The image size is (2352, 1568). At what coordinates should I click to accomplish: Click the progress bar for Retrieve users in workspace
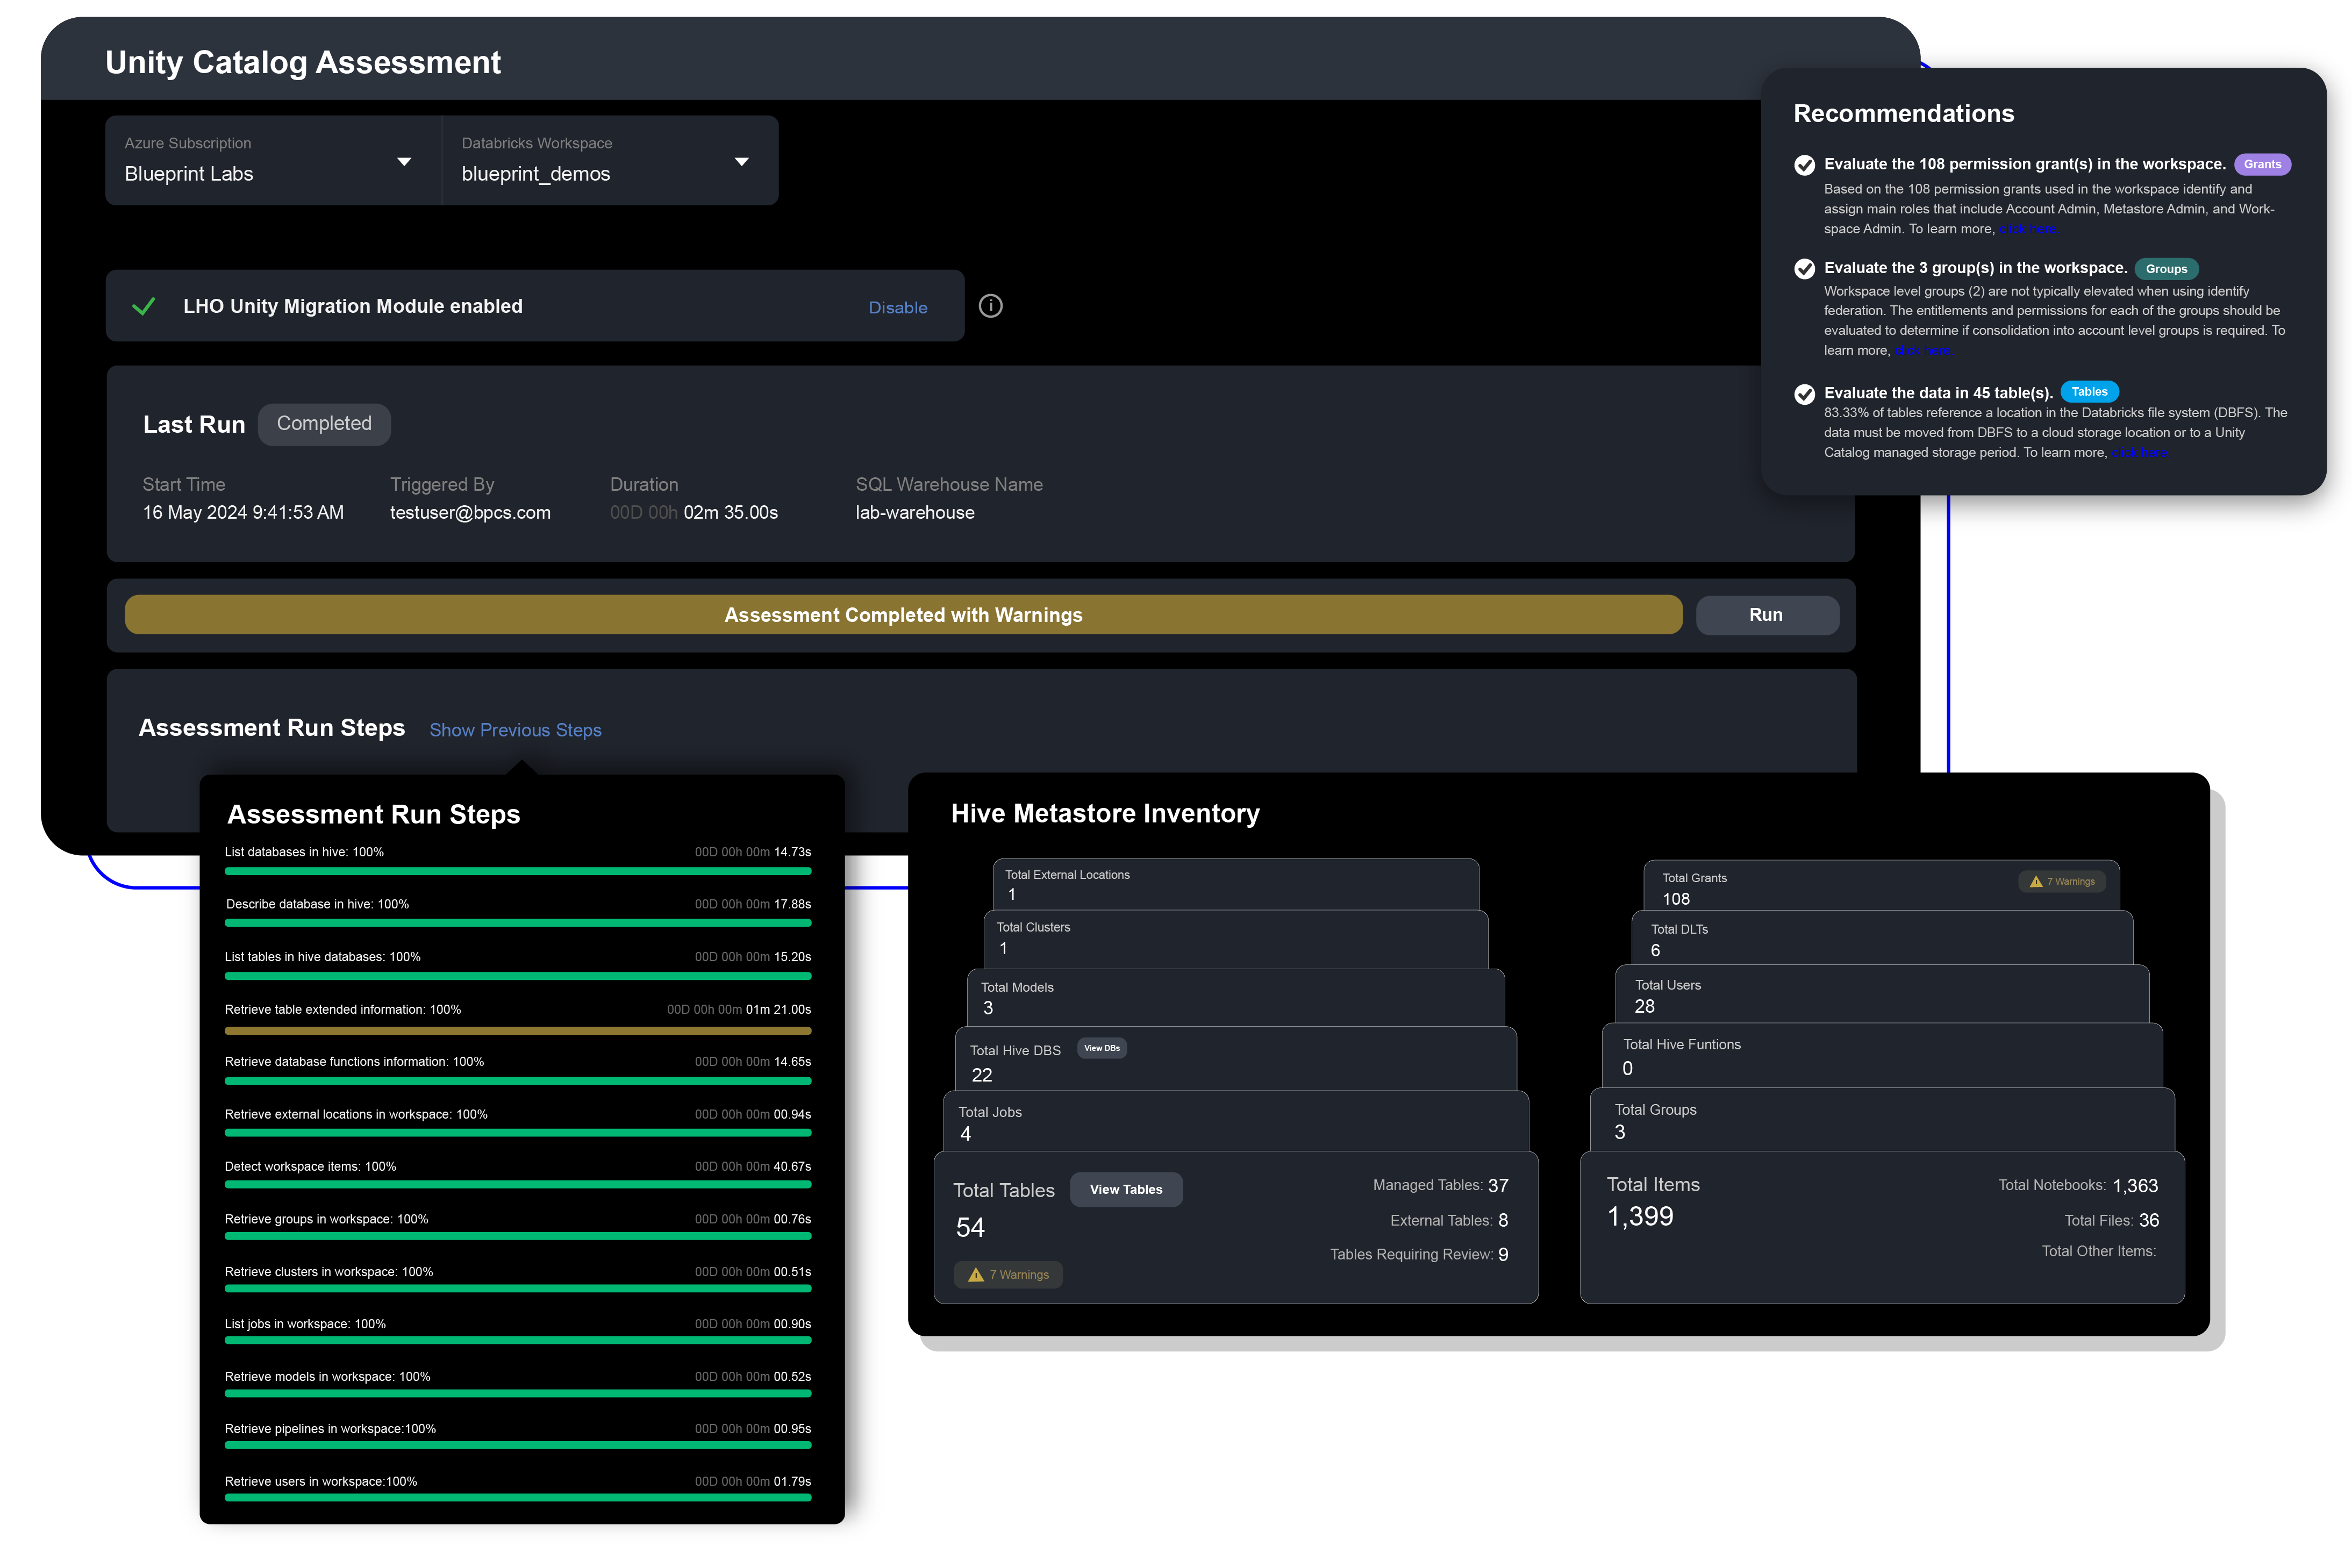point(518,1499)
